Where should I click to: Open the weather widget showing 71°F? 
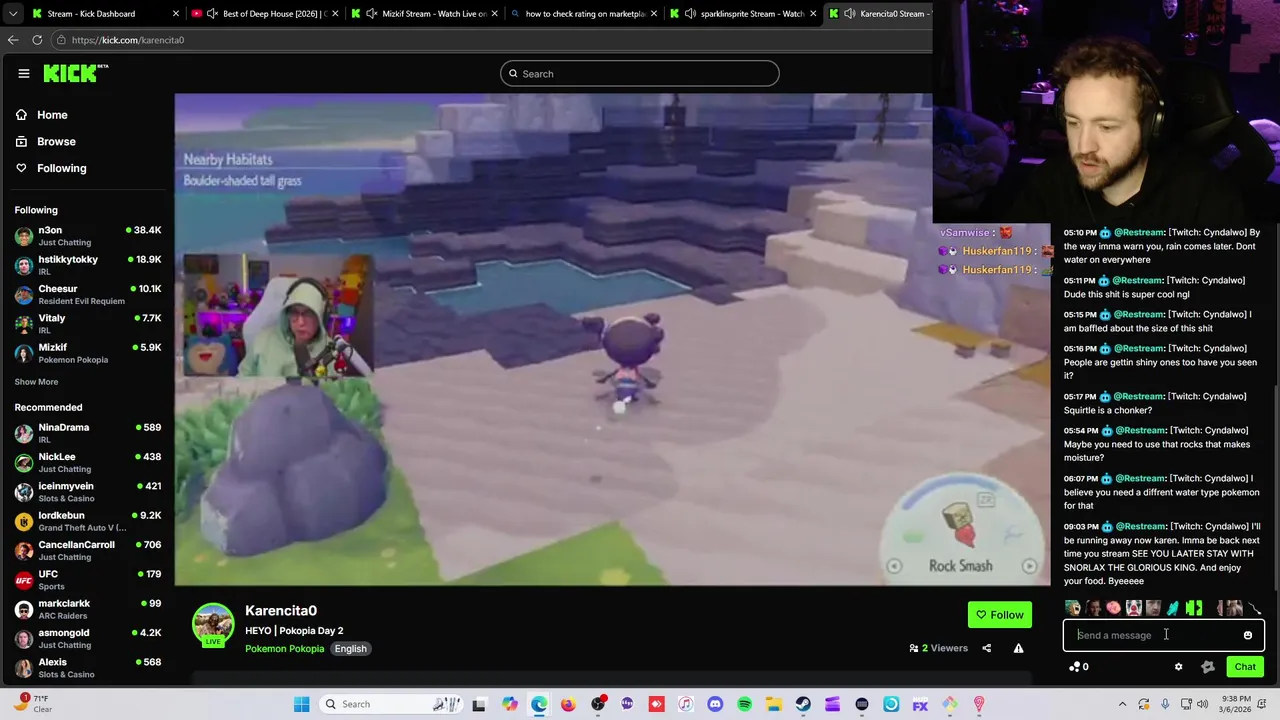pos(32,704)
